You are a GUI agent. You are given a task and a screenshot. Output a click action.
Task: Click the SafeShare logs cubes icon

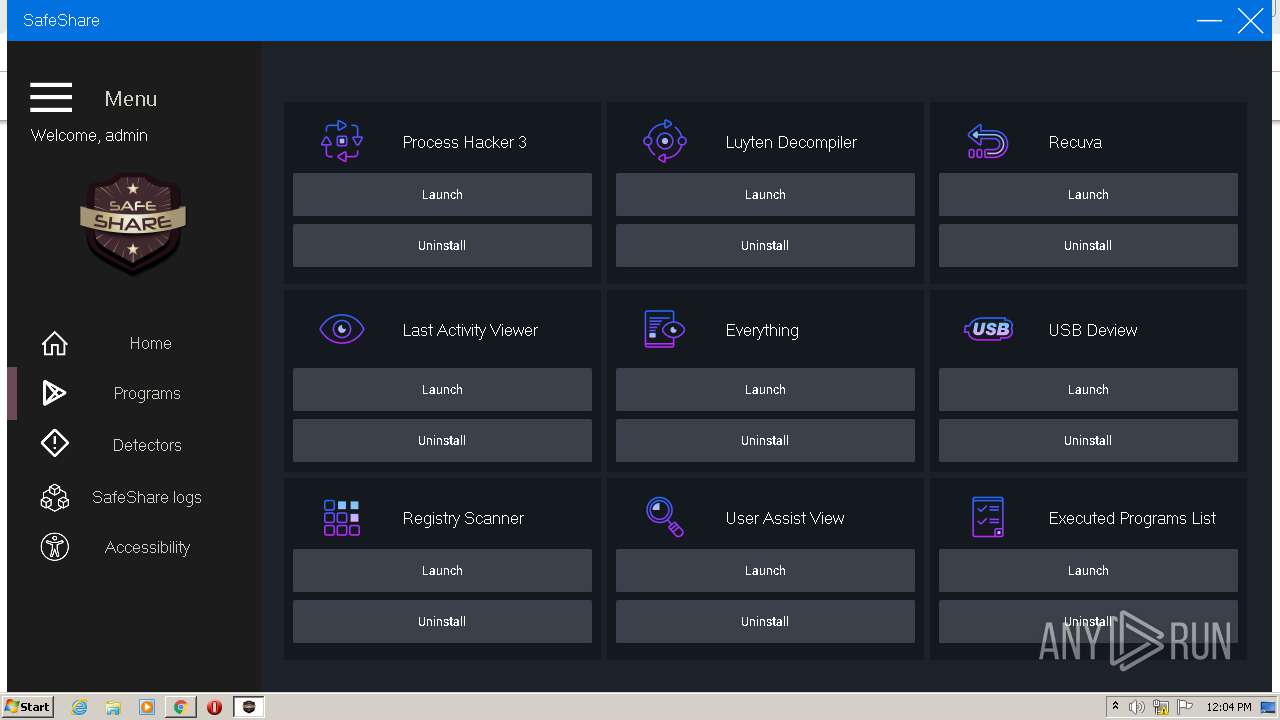pyautogui.click(x=54, y=497)
